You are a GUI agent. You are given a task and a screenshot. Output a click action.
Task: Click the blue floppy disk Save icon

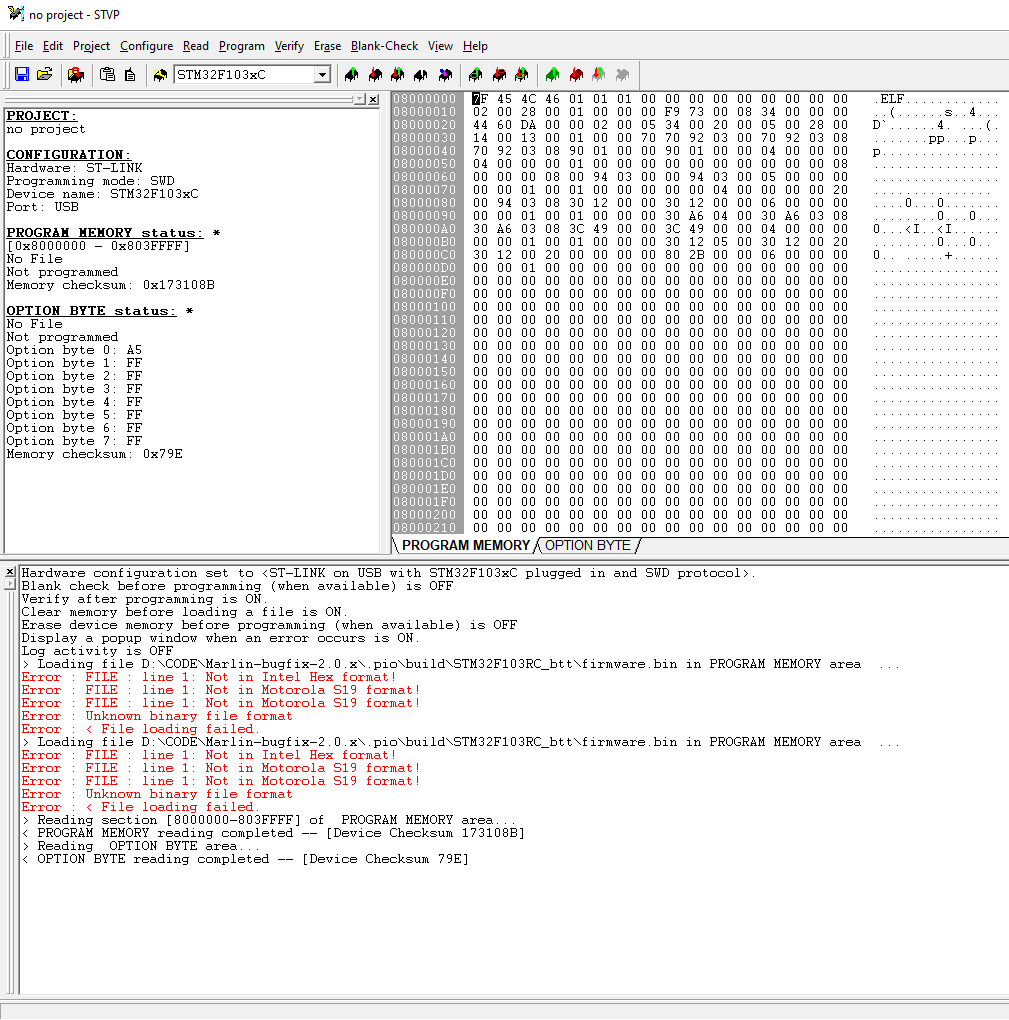[x=22, y=74]
